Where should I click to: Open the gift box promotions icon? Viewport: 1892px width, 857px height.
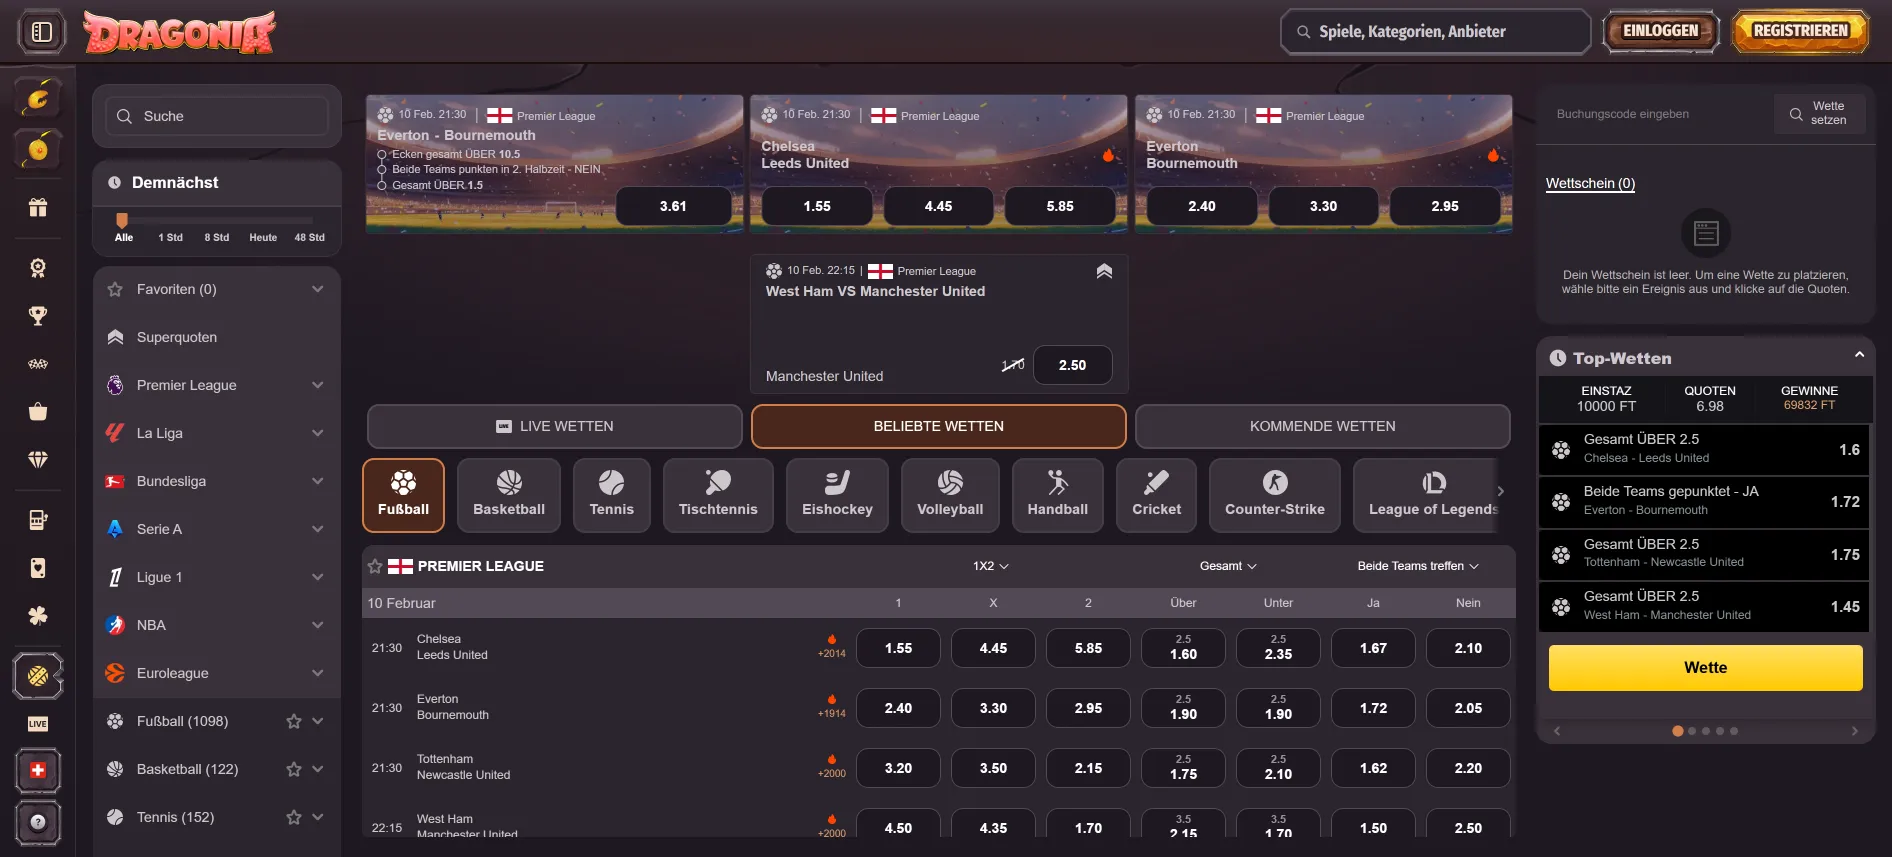[38, 207]
